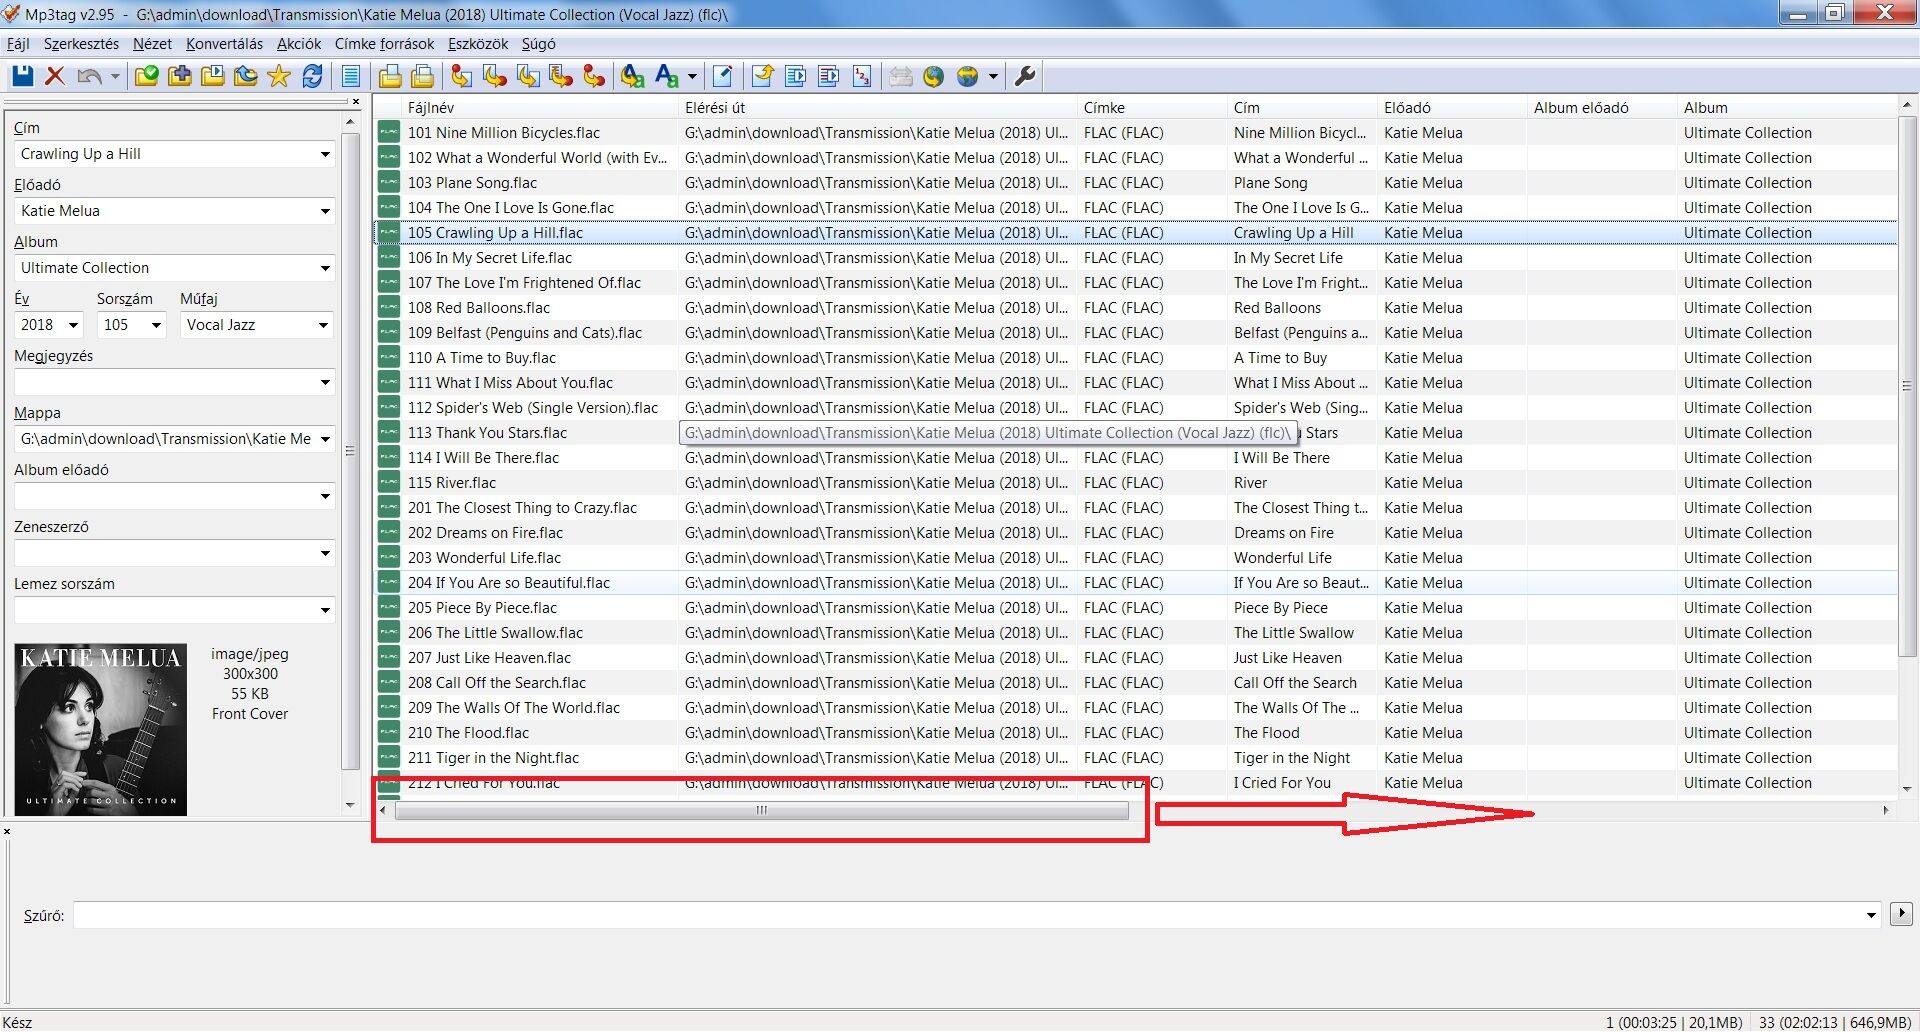Click the second blue playlist icon

tap(829, 76)
